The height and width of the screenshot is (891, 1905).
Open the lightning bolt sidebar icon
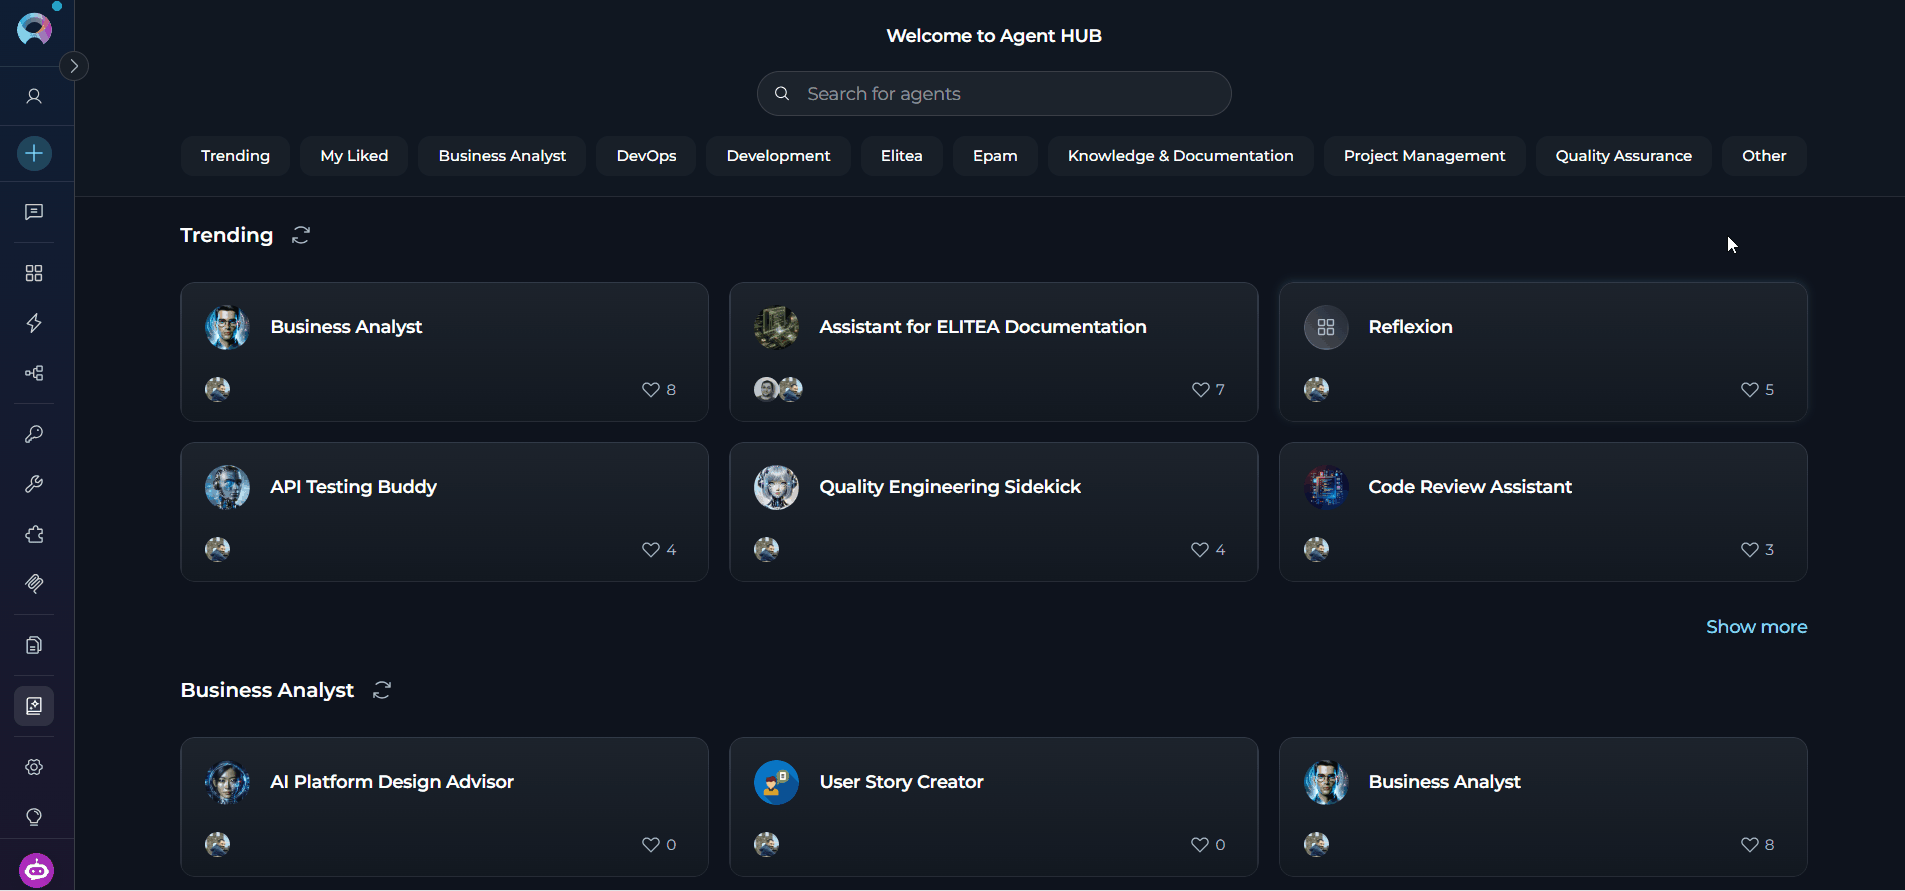tap(34, 323)
